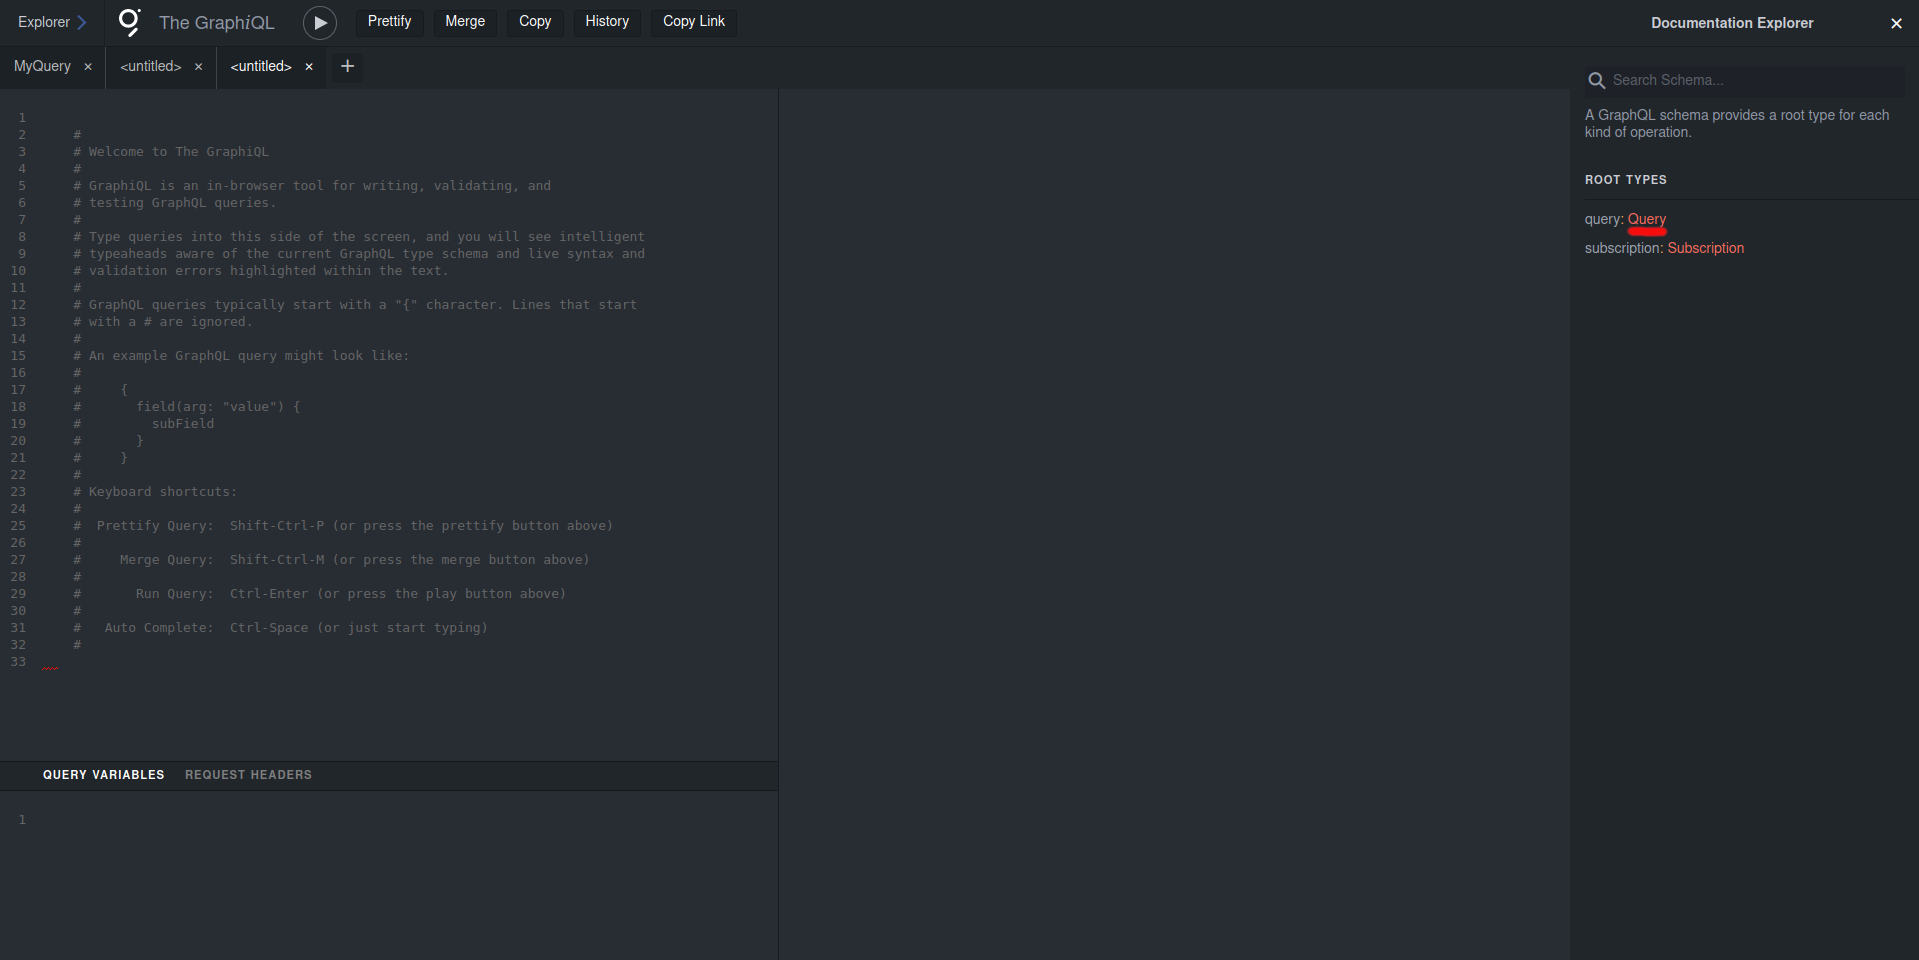
Task: Click the Copy Link button
Action: (x=693, y=22)
